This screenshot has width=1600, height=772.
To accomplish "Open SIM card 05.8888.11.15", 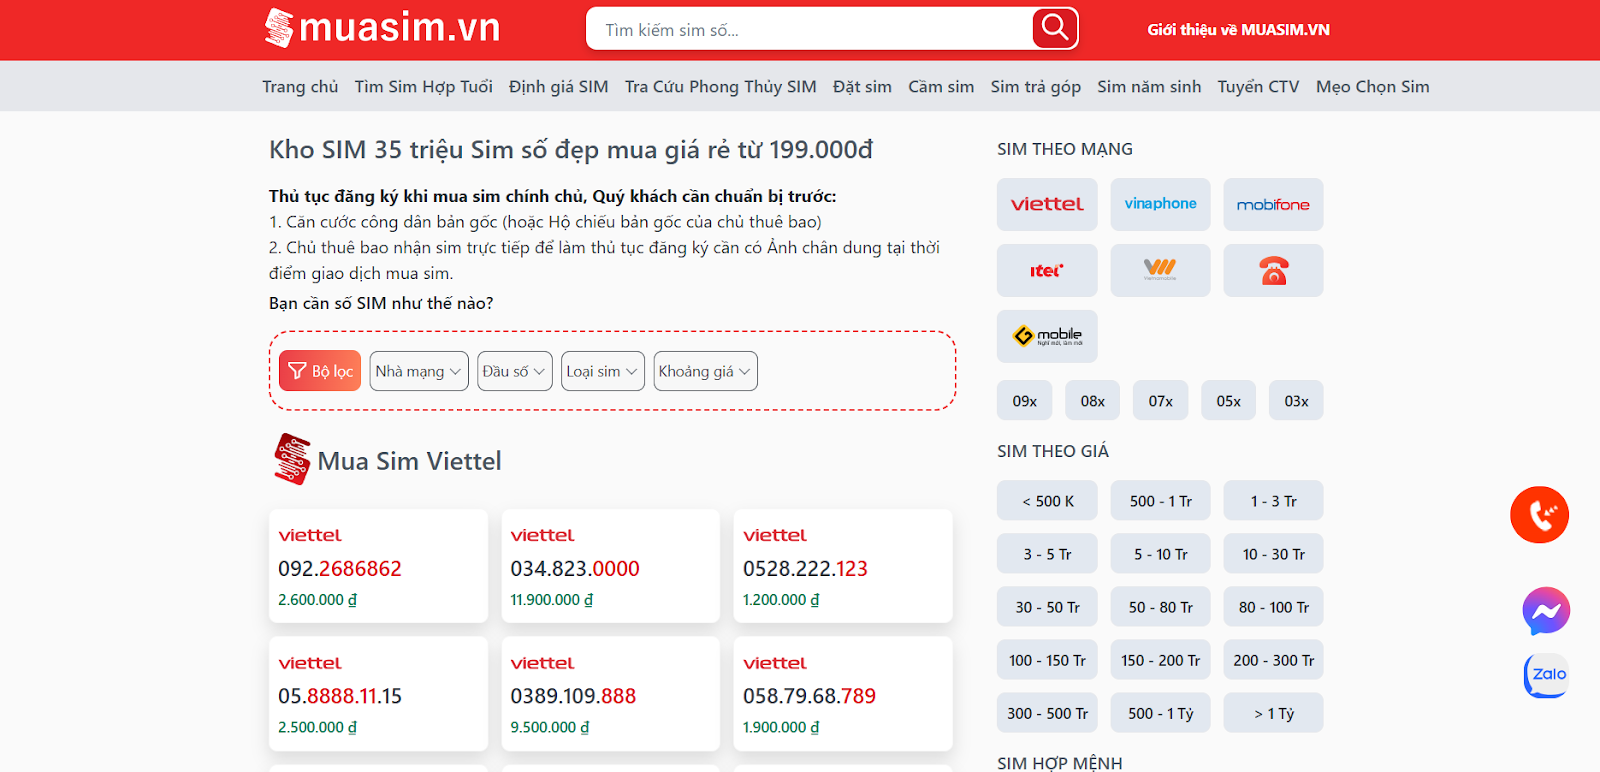I will 378,694.
